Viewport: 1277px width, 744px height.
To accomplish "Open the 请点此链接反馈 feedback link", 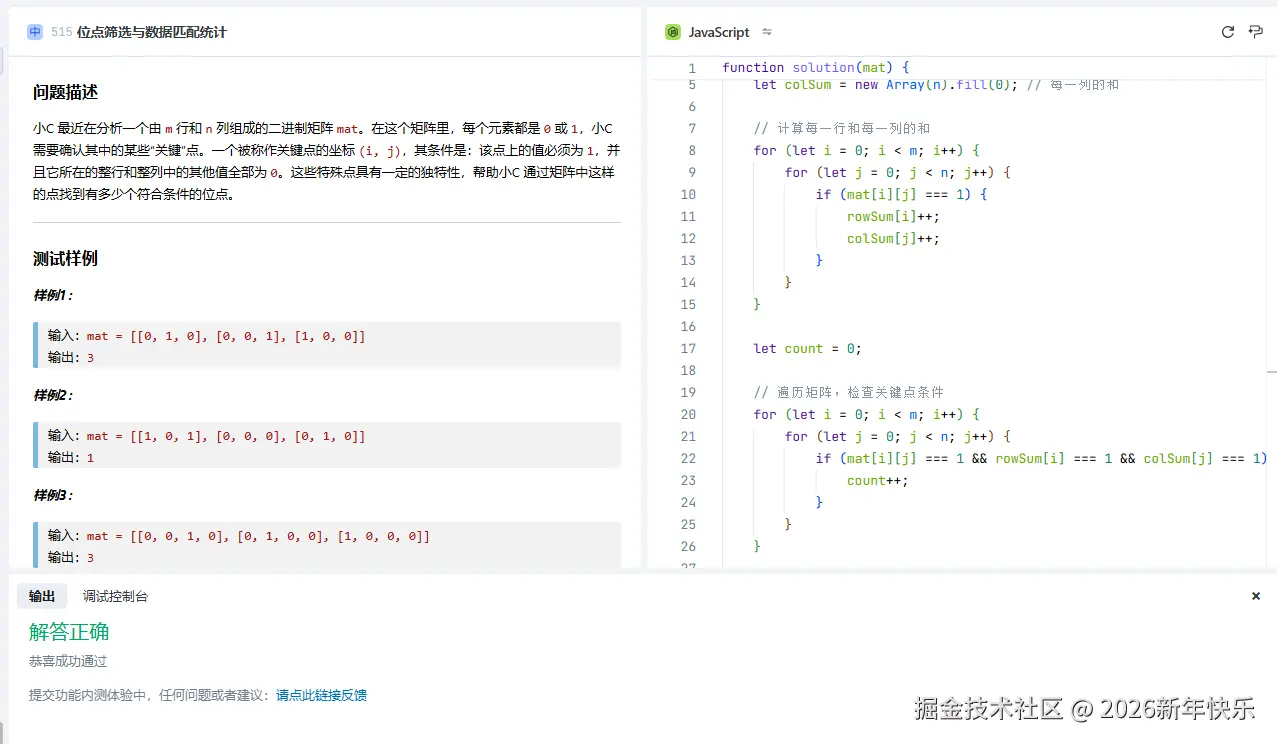I will pos(321,695).
